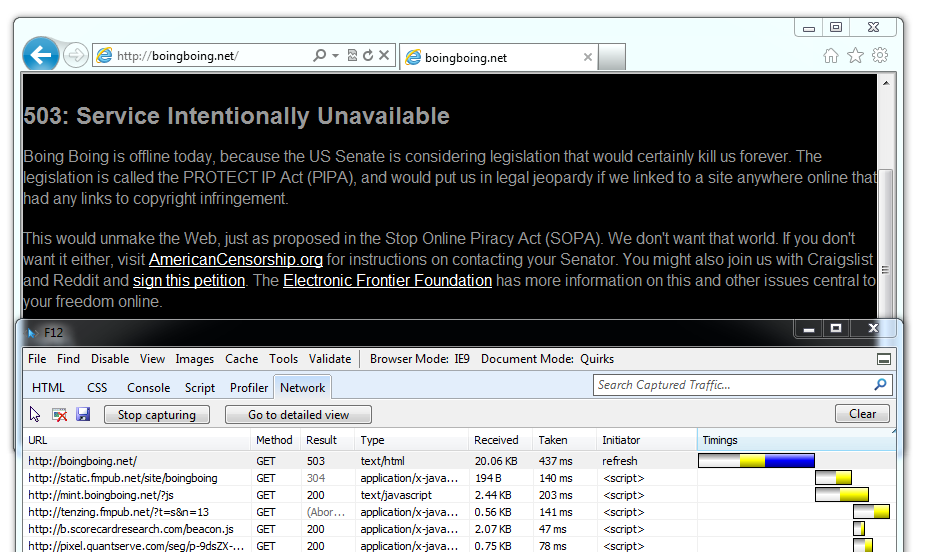Viewport: 926px width, 552px height.
Task: Click the Refresh icon in address bar
Action: click(x=368, y=56)
